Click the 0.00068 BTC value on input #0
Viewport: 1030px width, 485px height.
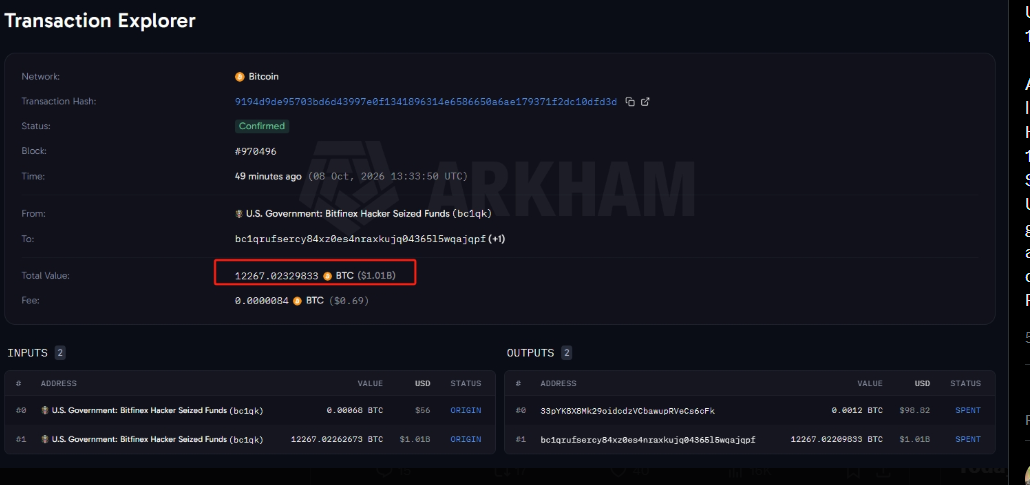[x=355, y=410]
